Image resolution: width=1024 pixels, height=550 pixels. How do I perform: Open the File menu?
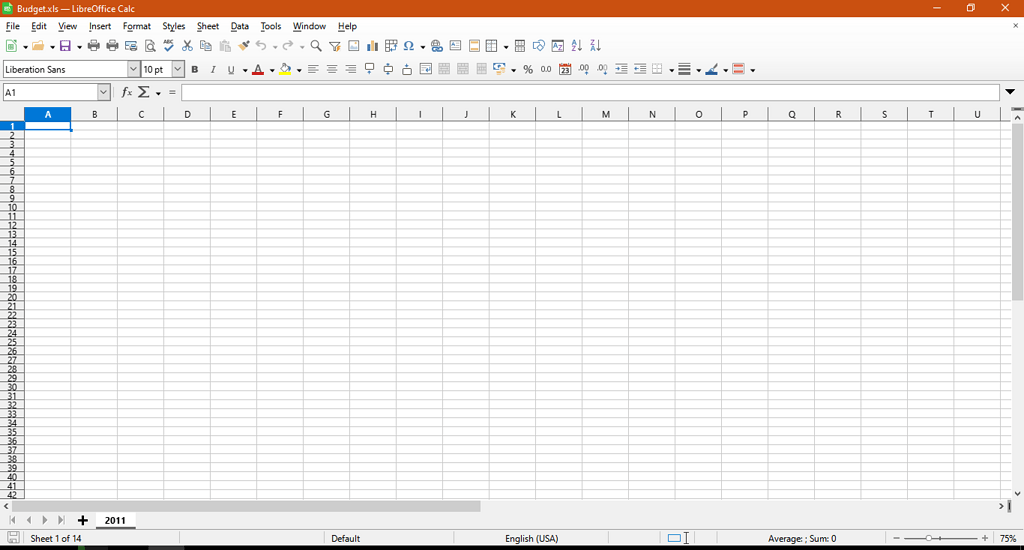click(x=12, y=26)
